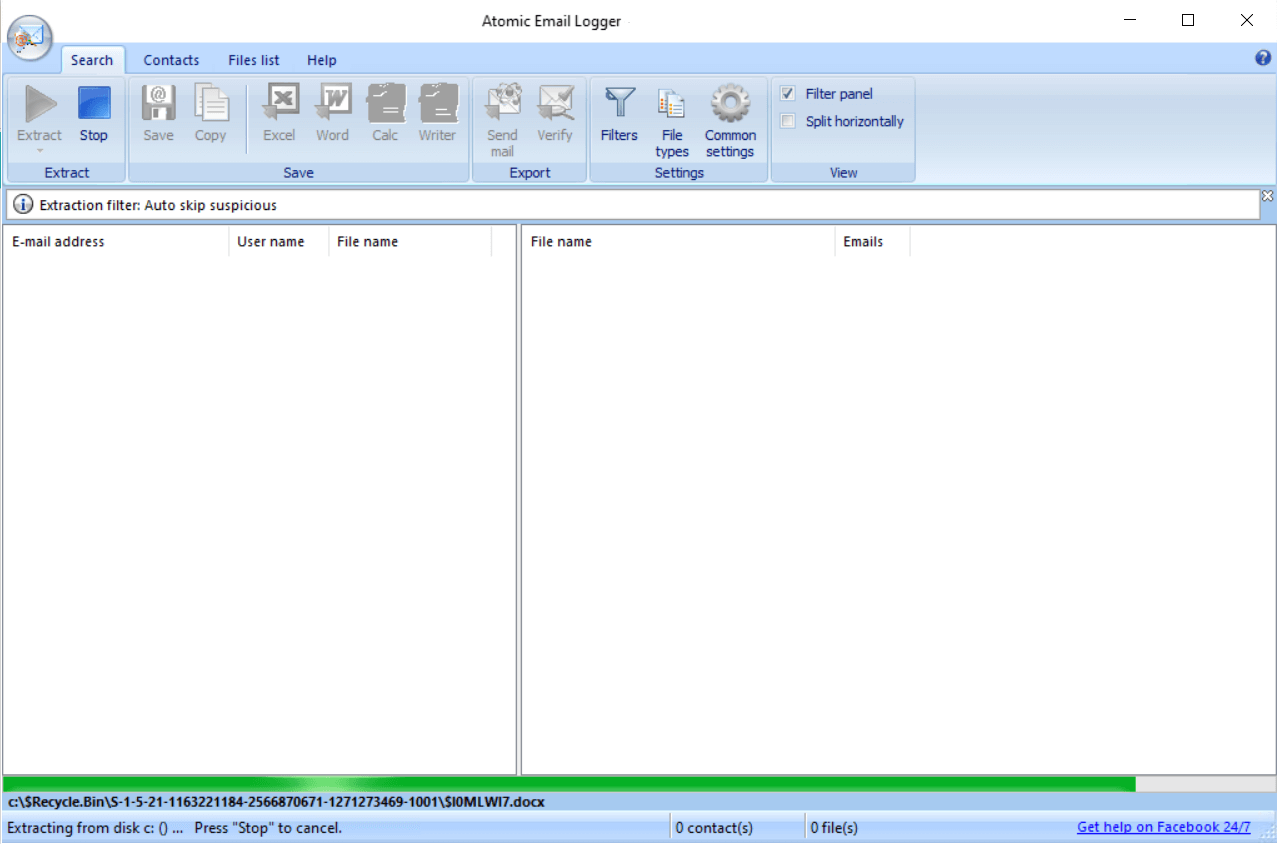Click the extraction filter info icon
Image resolution: width=1277 pixels, height=844 pixels.
pyautogui.click(x=23, y=205)
